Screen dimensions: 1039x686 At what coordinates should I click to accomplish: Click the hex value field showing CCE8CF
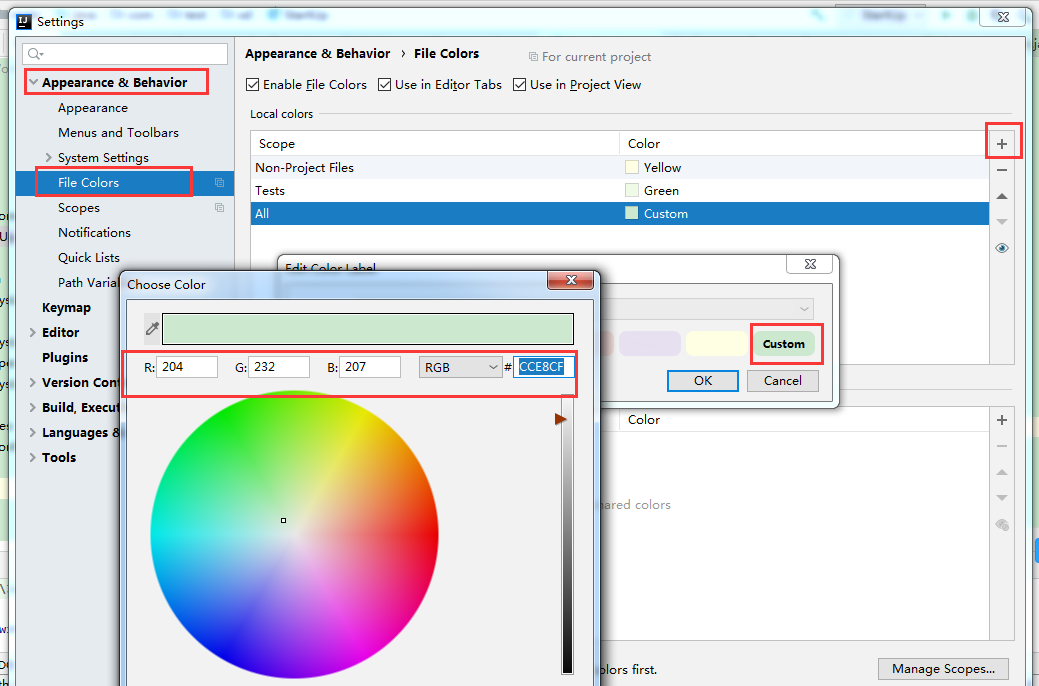tap(541, 366)
